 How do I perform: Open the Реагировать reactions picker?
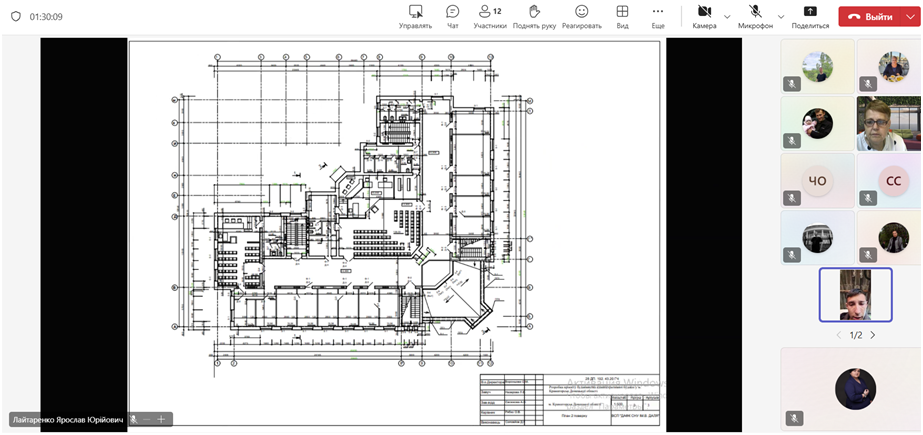pos(582,16)
